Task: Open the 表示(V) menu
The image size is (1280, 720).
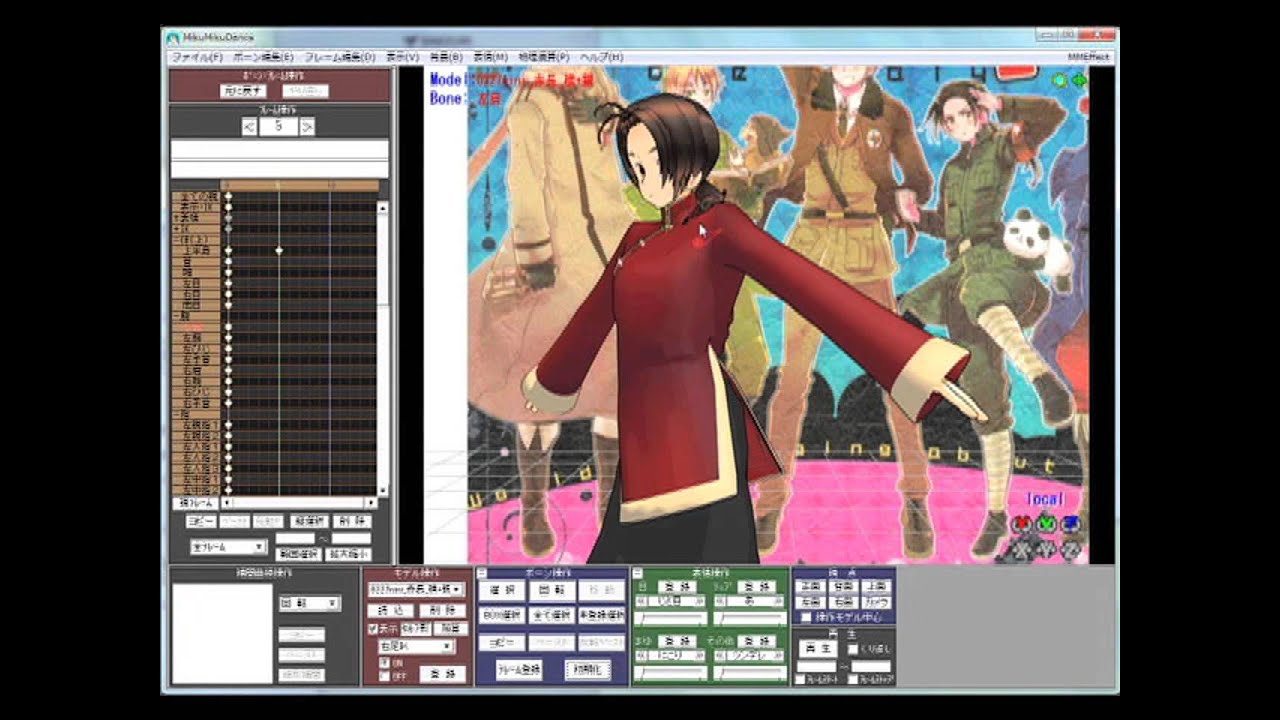Action: (402, 57)
